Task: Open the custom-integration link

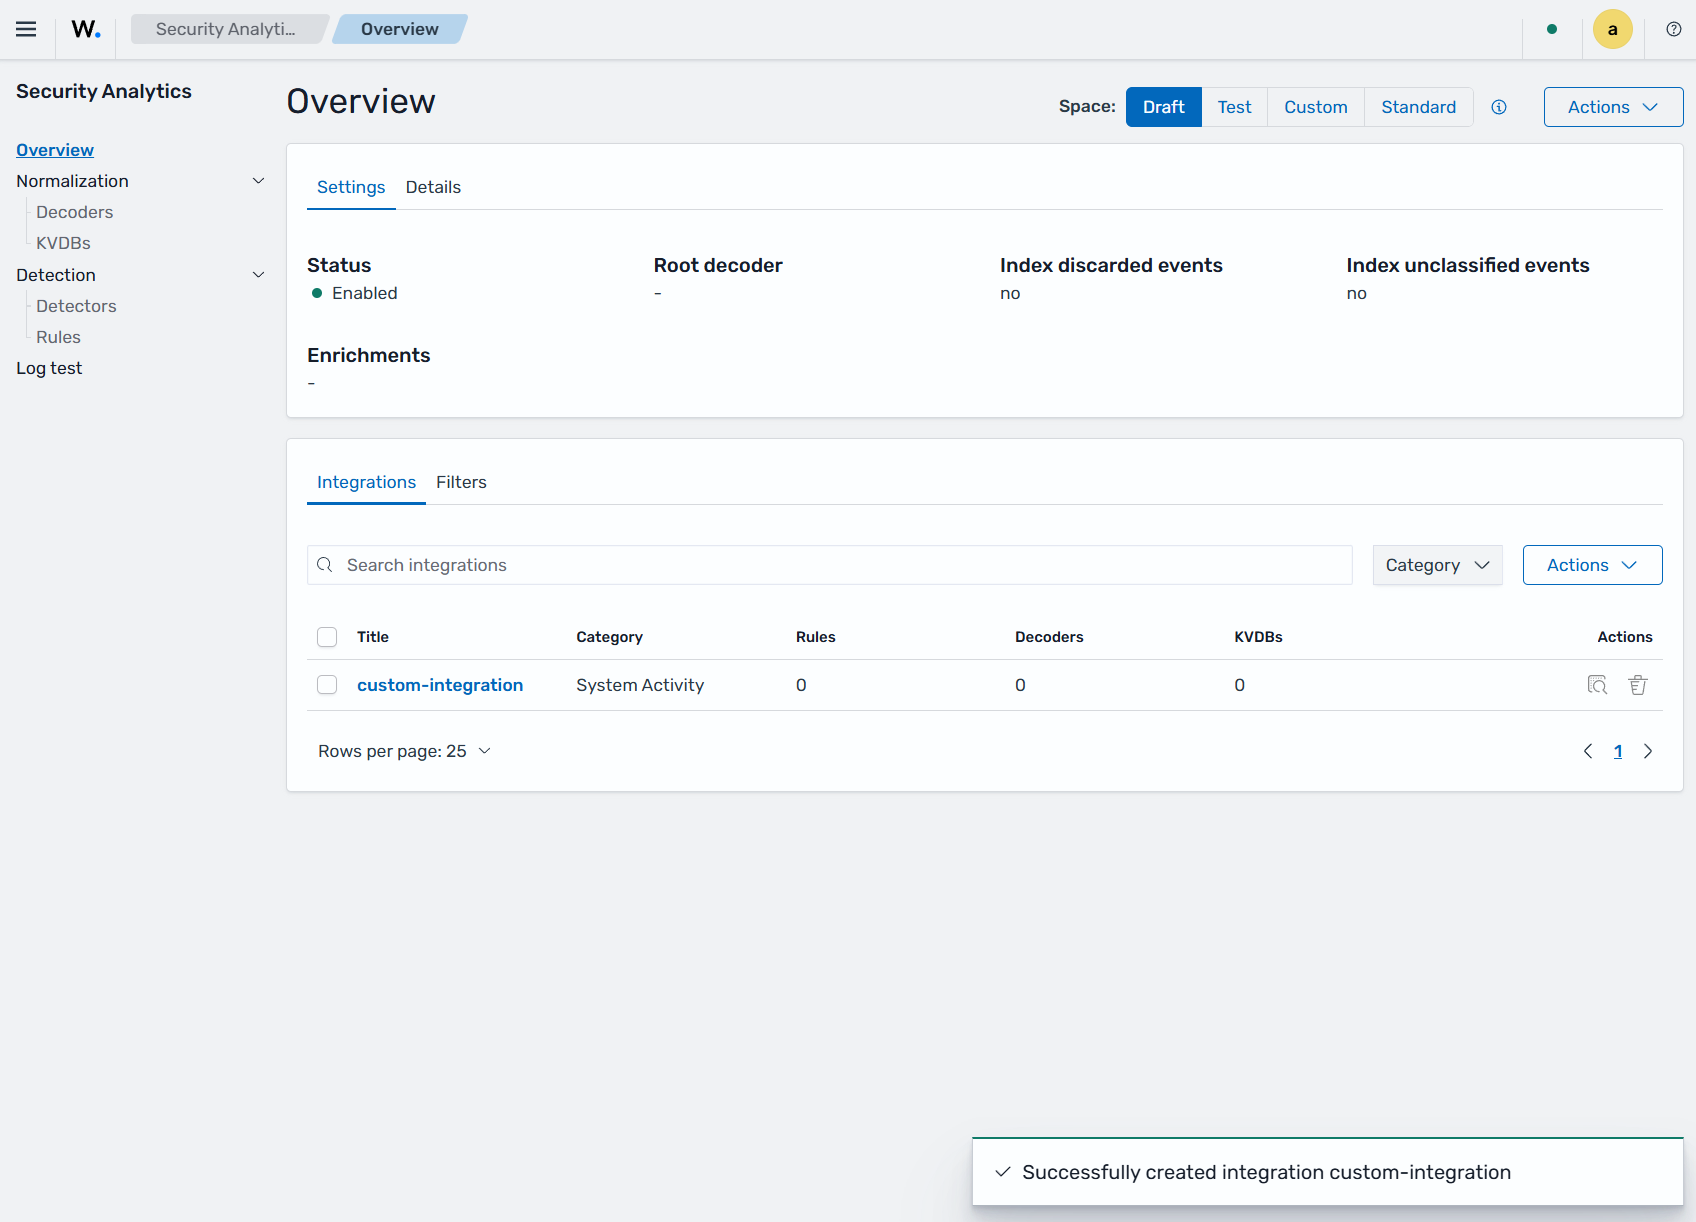Action: [x=440, y=685]
